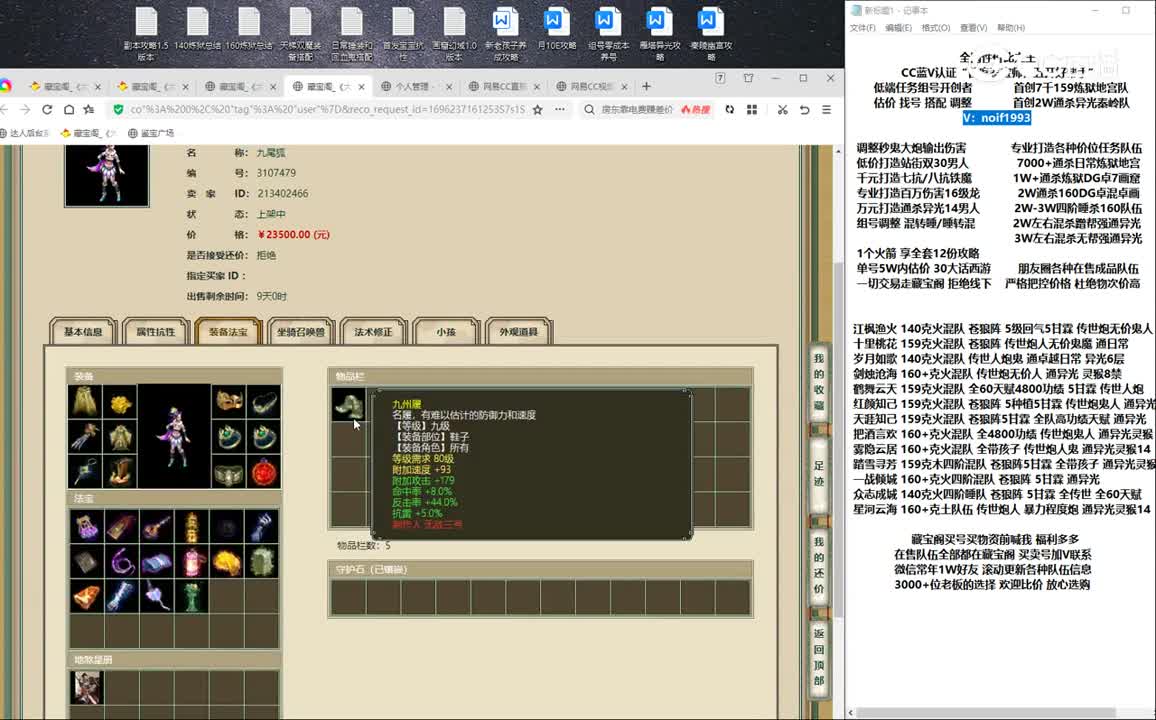Viewport: 1156px width, 720px height.
Task: Open desktop file 首发宝宝抗性
Action: point(403,34)
